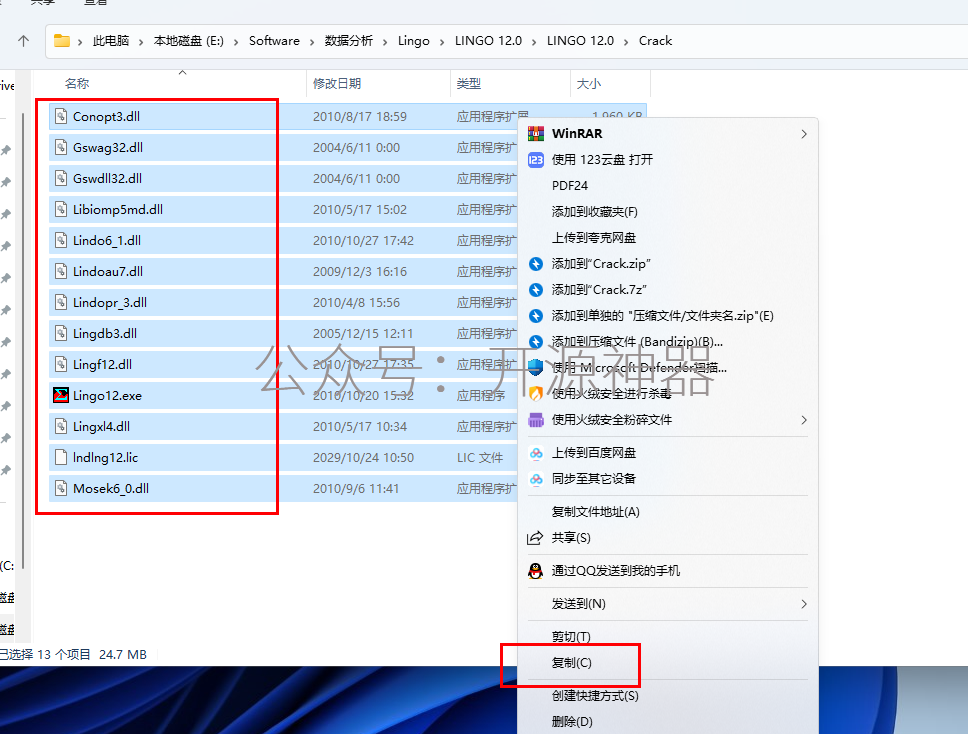Select file Lingf12.dll
This screenshot has height=734, width=968.
[x=102, y=364]
